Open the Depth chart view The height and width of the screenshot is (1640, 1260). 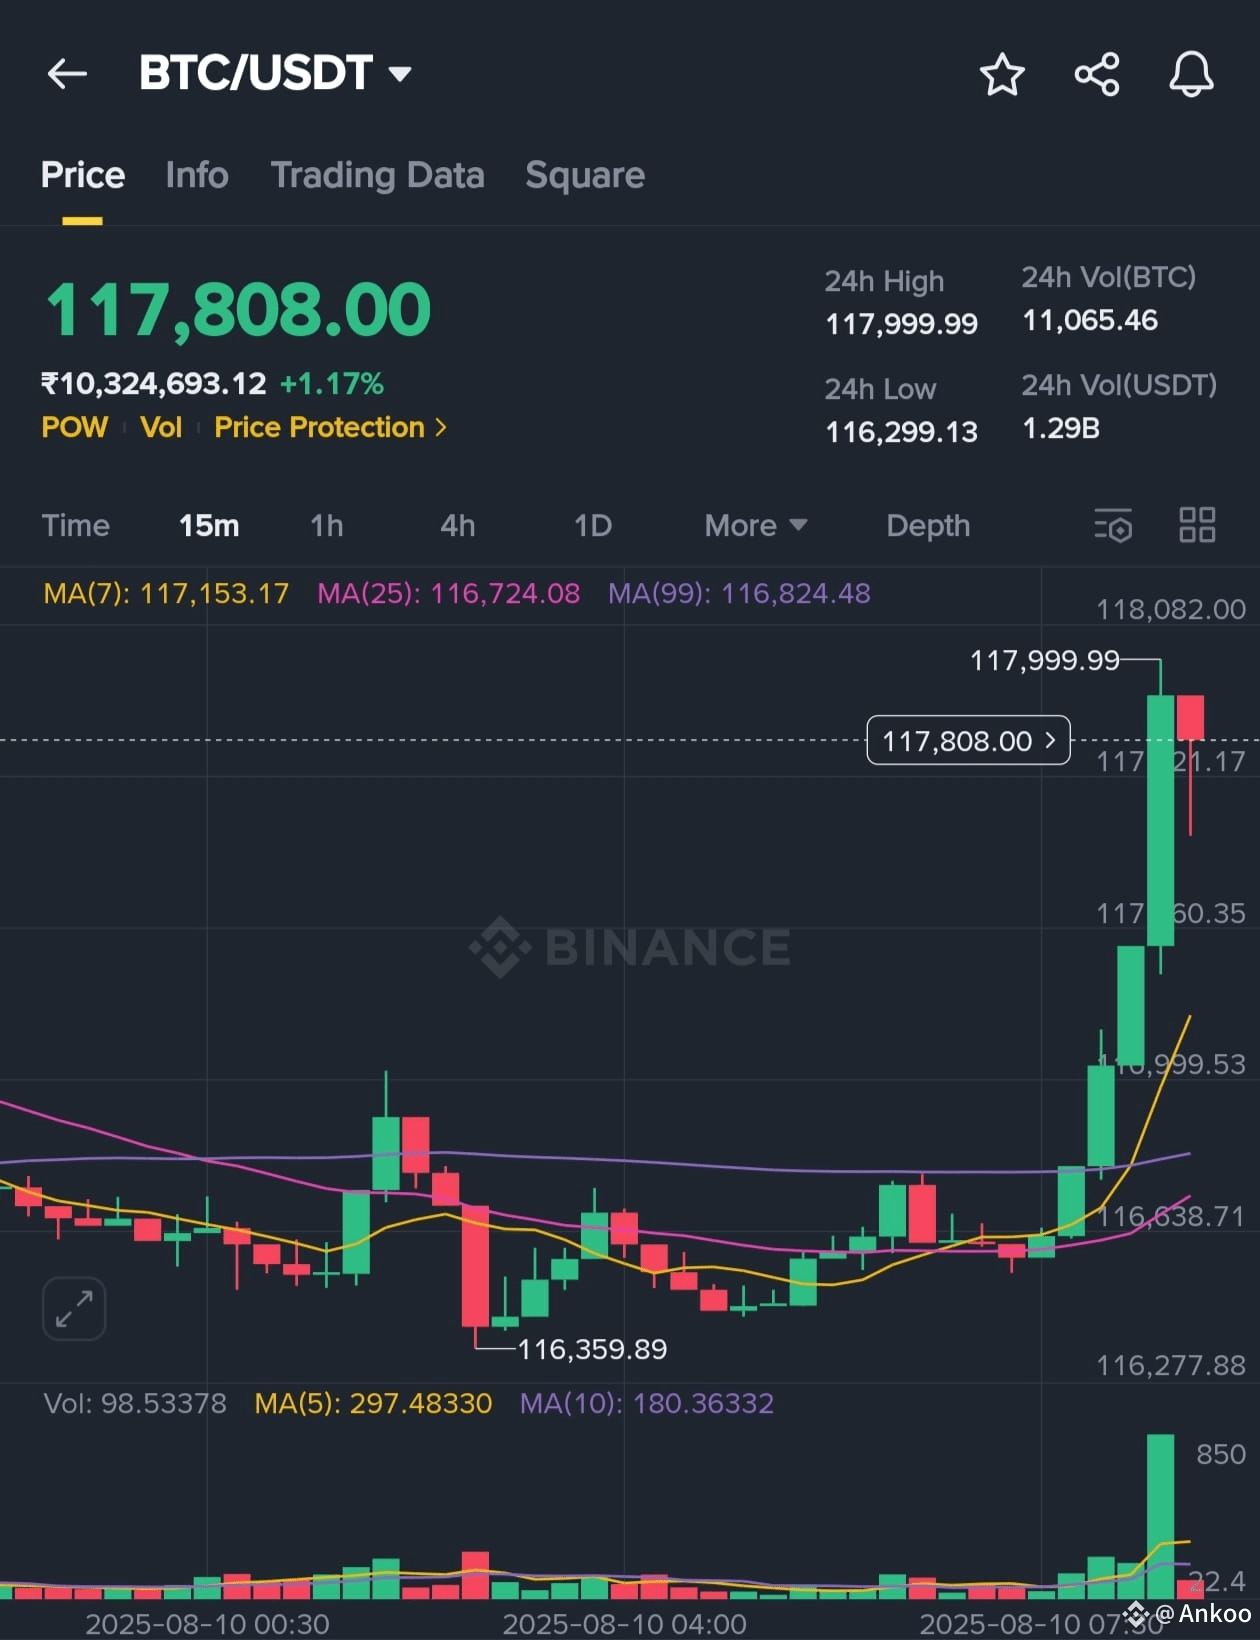[x=928, y=525]
